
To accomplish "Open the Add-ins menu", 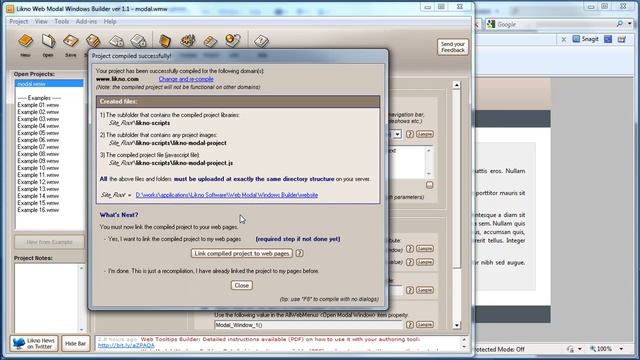I will 86,22.
